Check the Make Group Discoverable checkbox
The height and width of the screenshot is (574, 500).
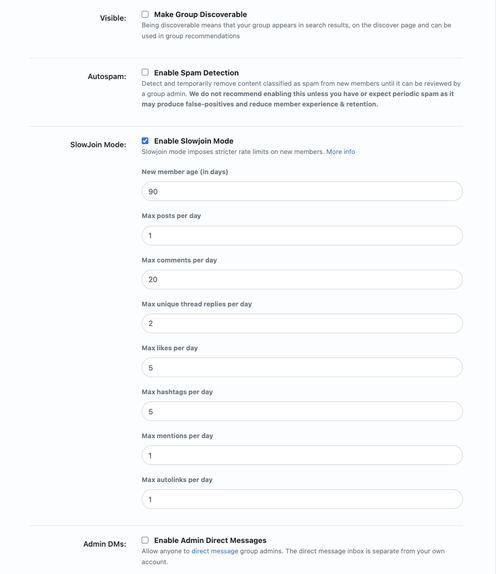[145, 14]
